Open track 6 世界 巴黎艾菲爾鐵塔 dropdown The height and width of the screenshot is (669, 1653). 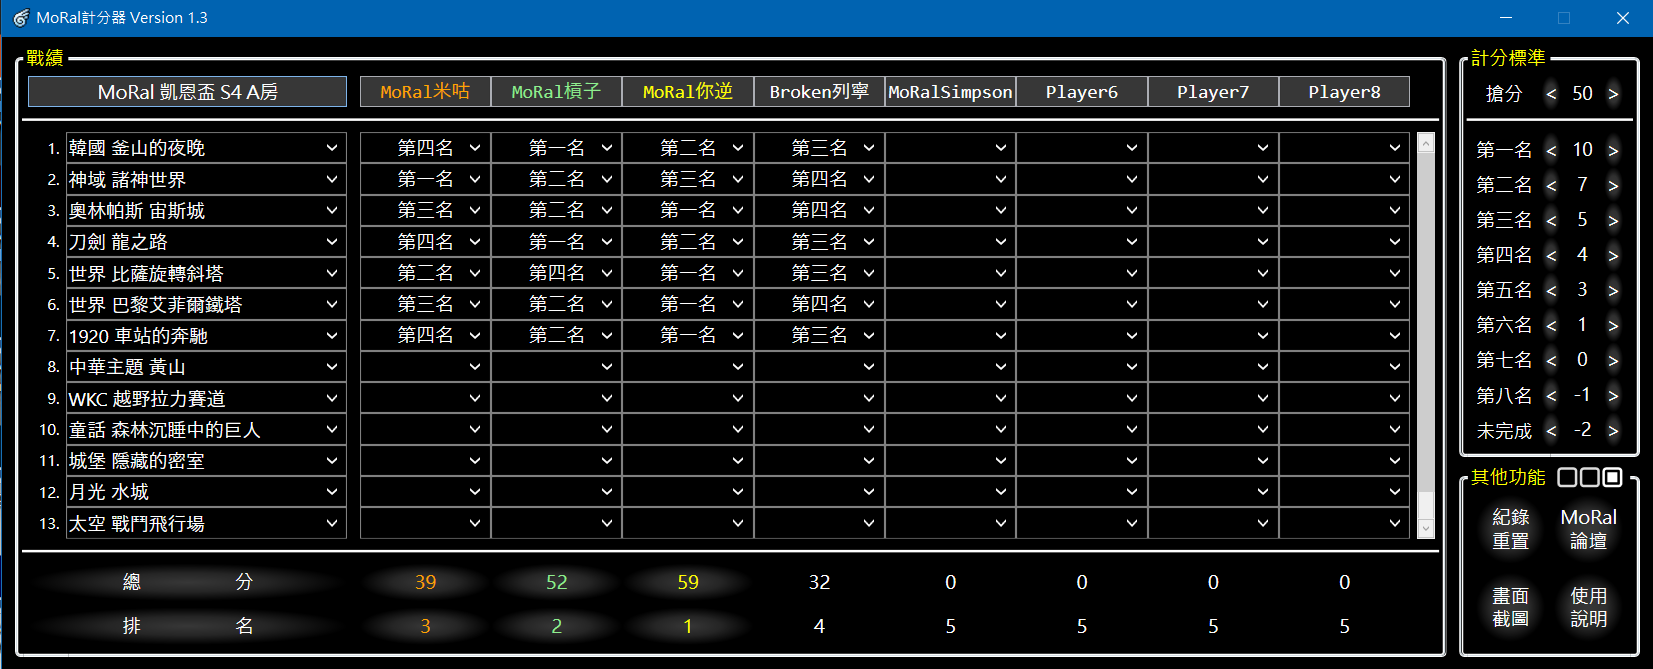click(x=206, y=304)
